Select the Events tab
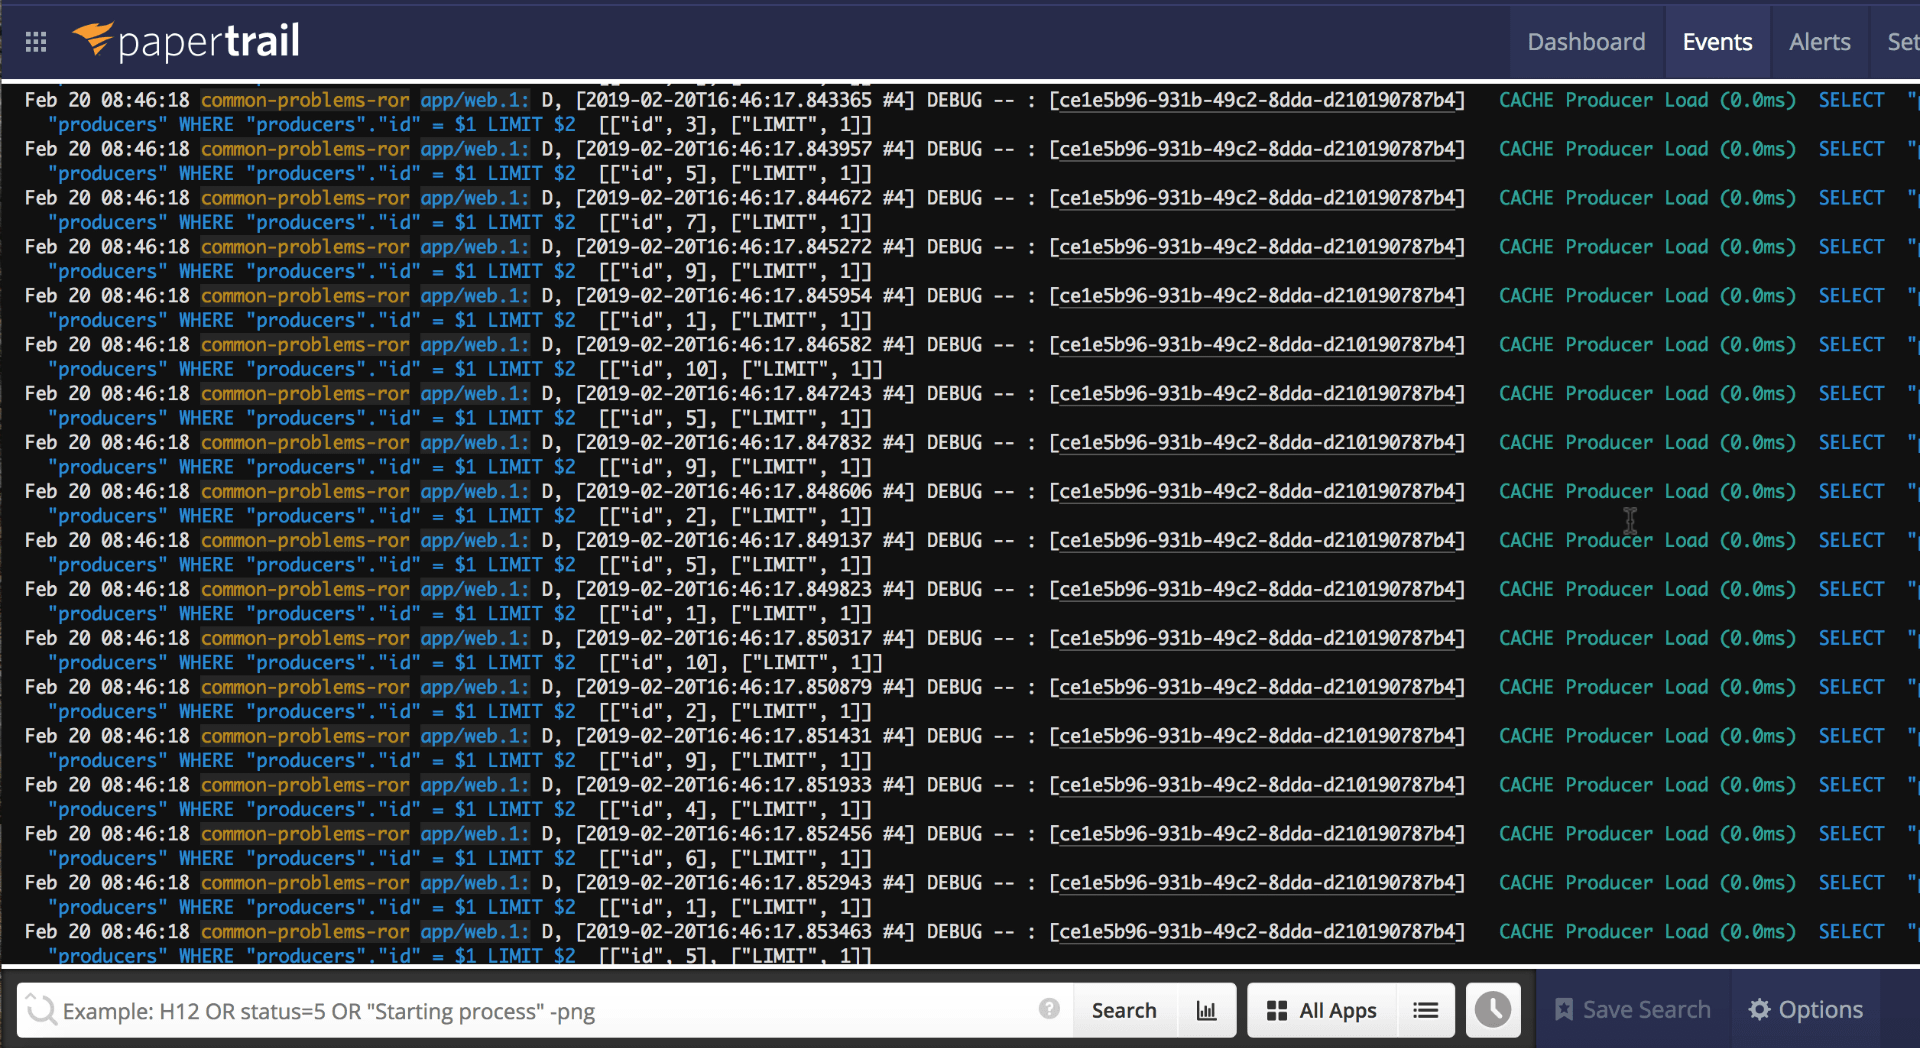 (x=1717, y=42)
